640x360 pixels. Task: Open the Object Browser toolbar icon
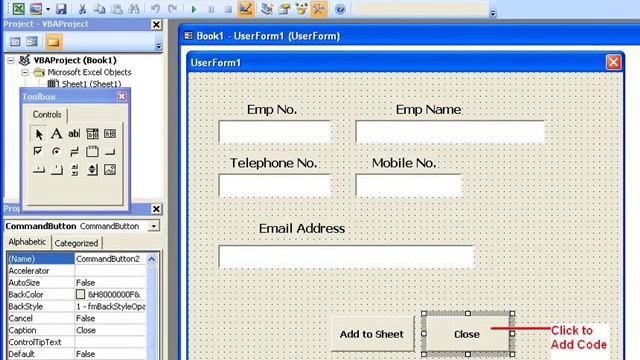click(x=302, y=9)
